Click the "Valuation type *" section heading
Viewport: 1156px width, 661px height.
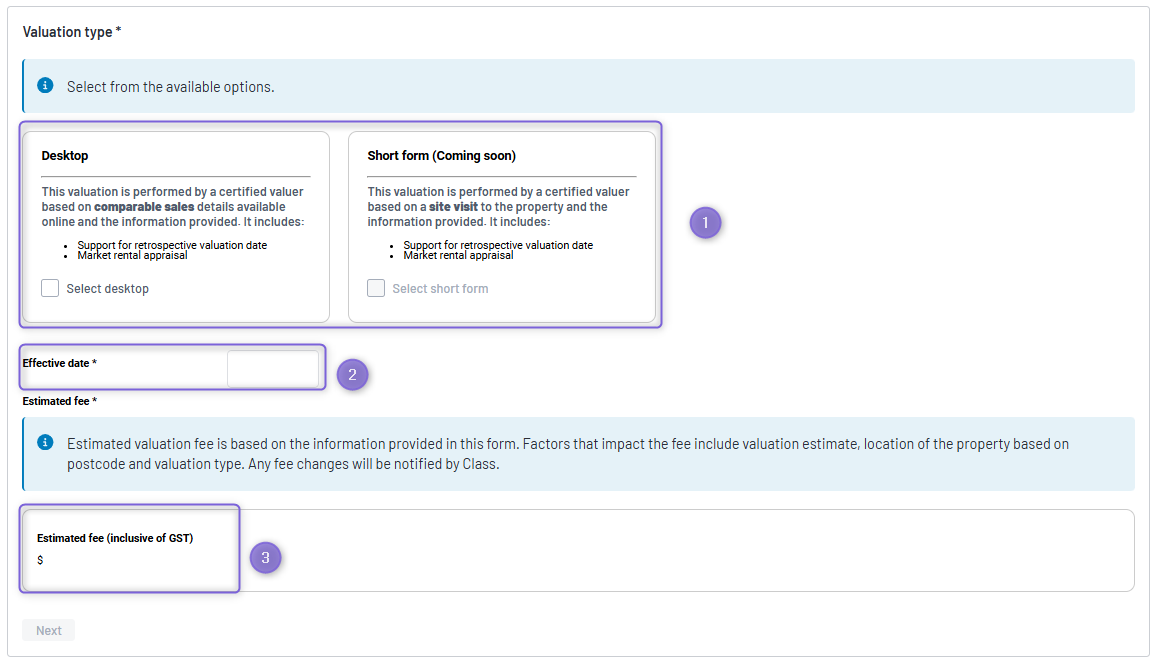72,32
